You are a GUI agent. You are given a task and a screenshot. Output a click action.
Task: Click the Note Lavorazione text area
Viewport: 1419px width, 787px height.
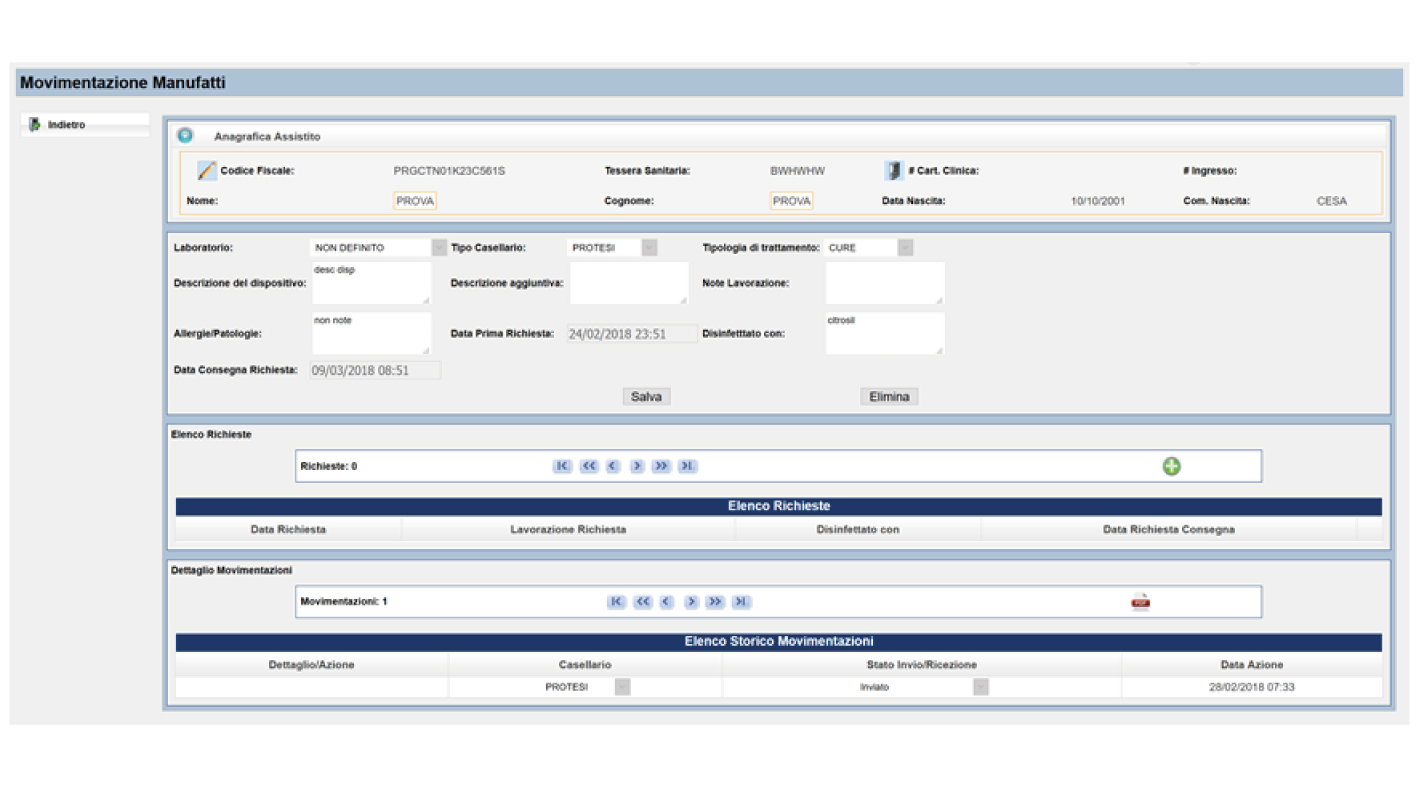pyautogui.click(x=885, y=283)
